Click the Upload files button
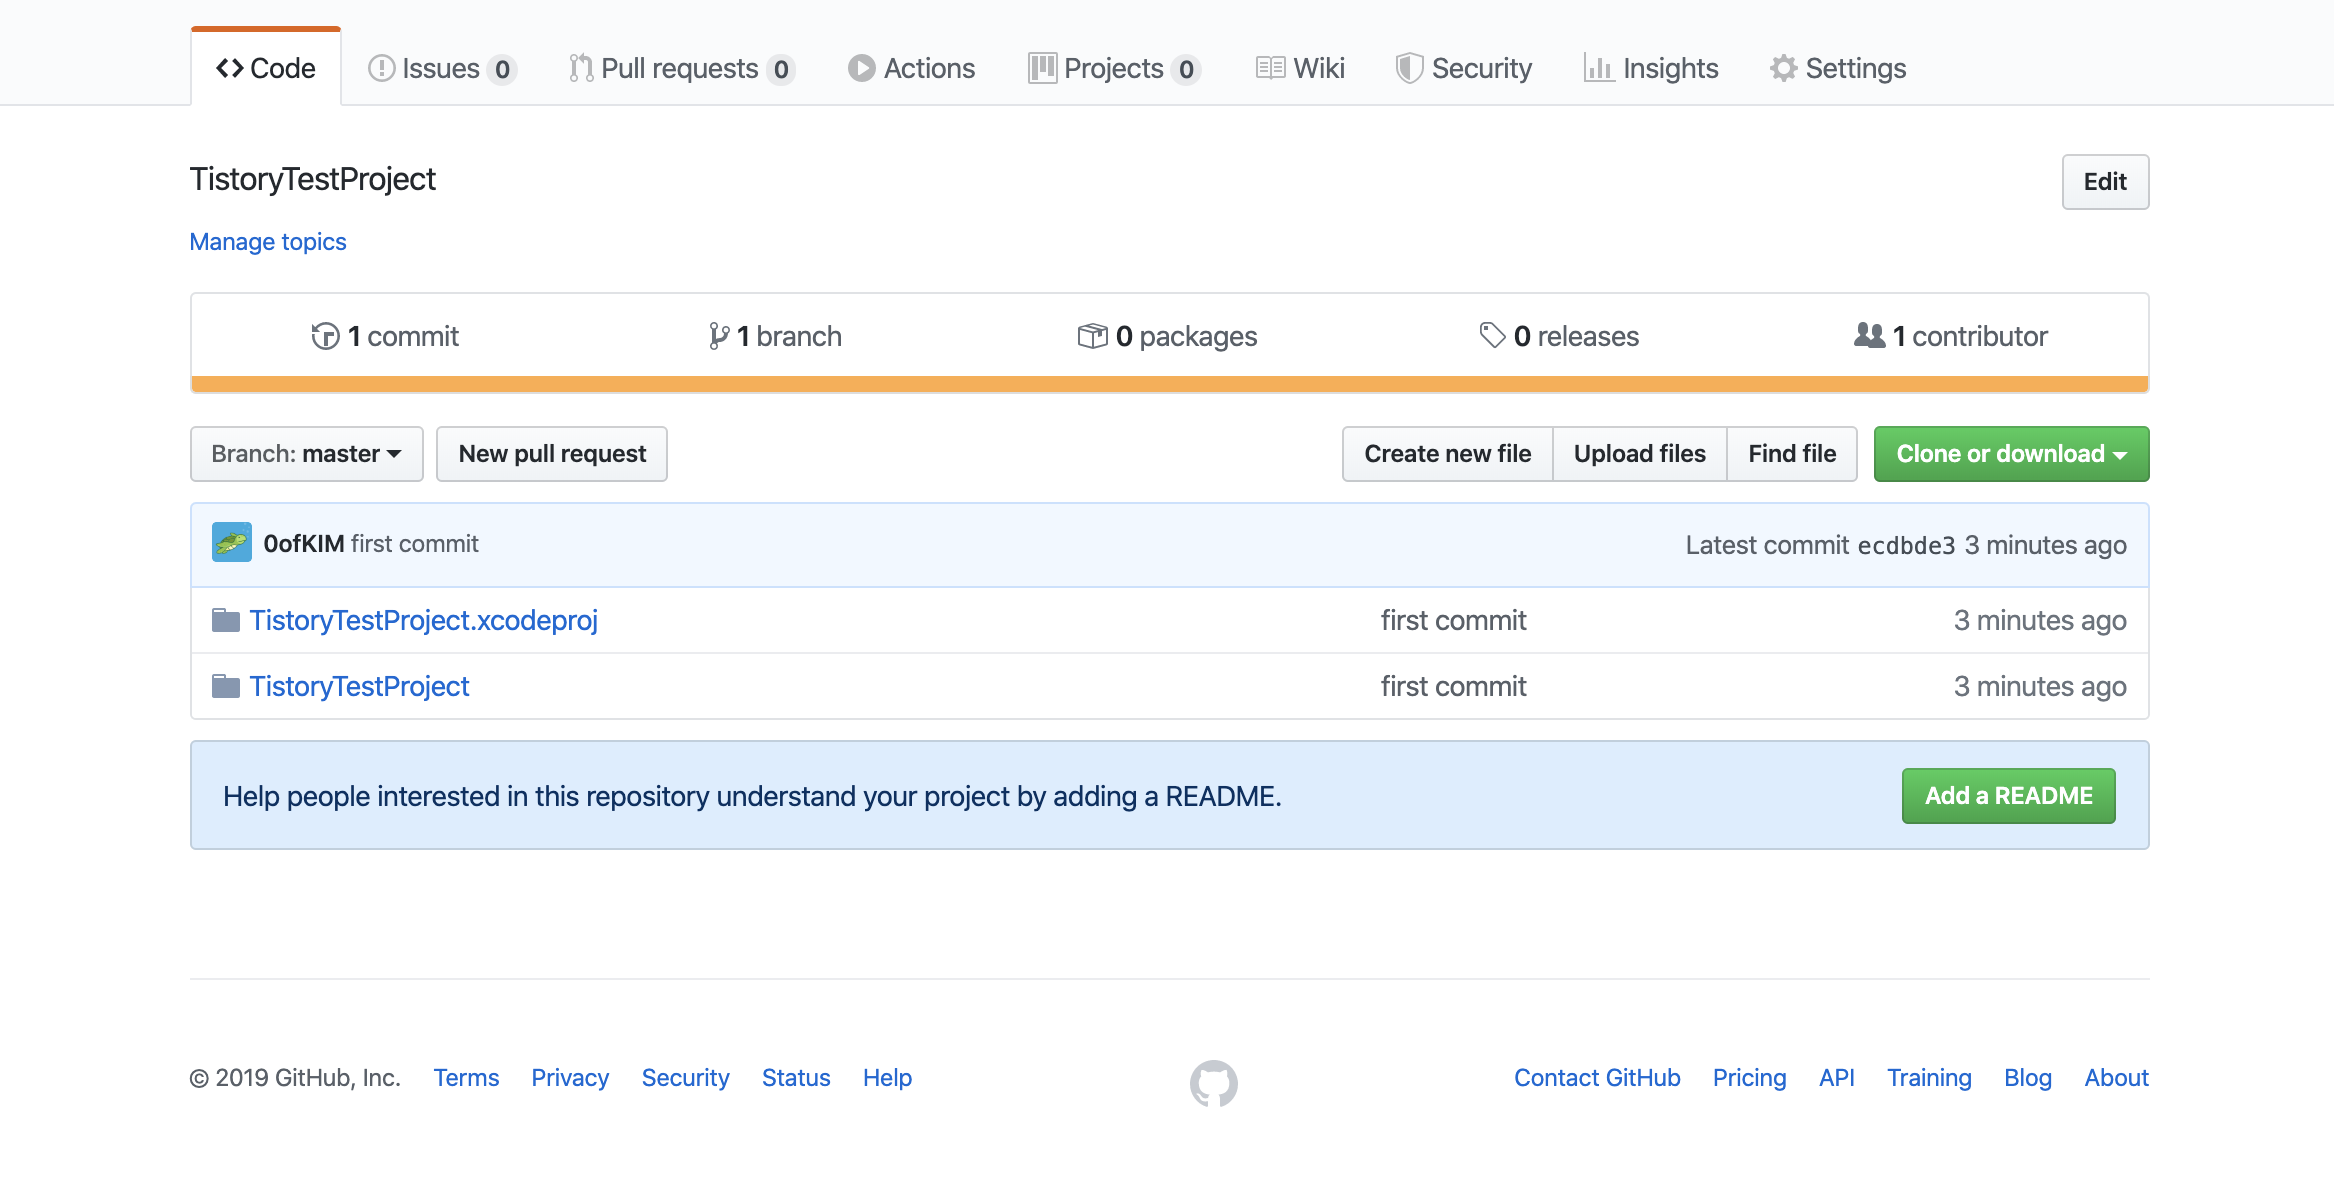2334x1194 pixels. pyautogui.click(x=1640, y=454)
